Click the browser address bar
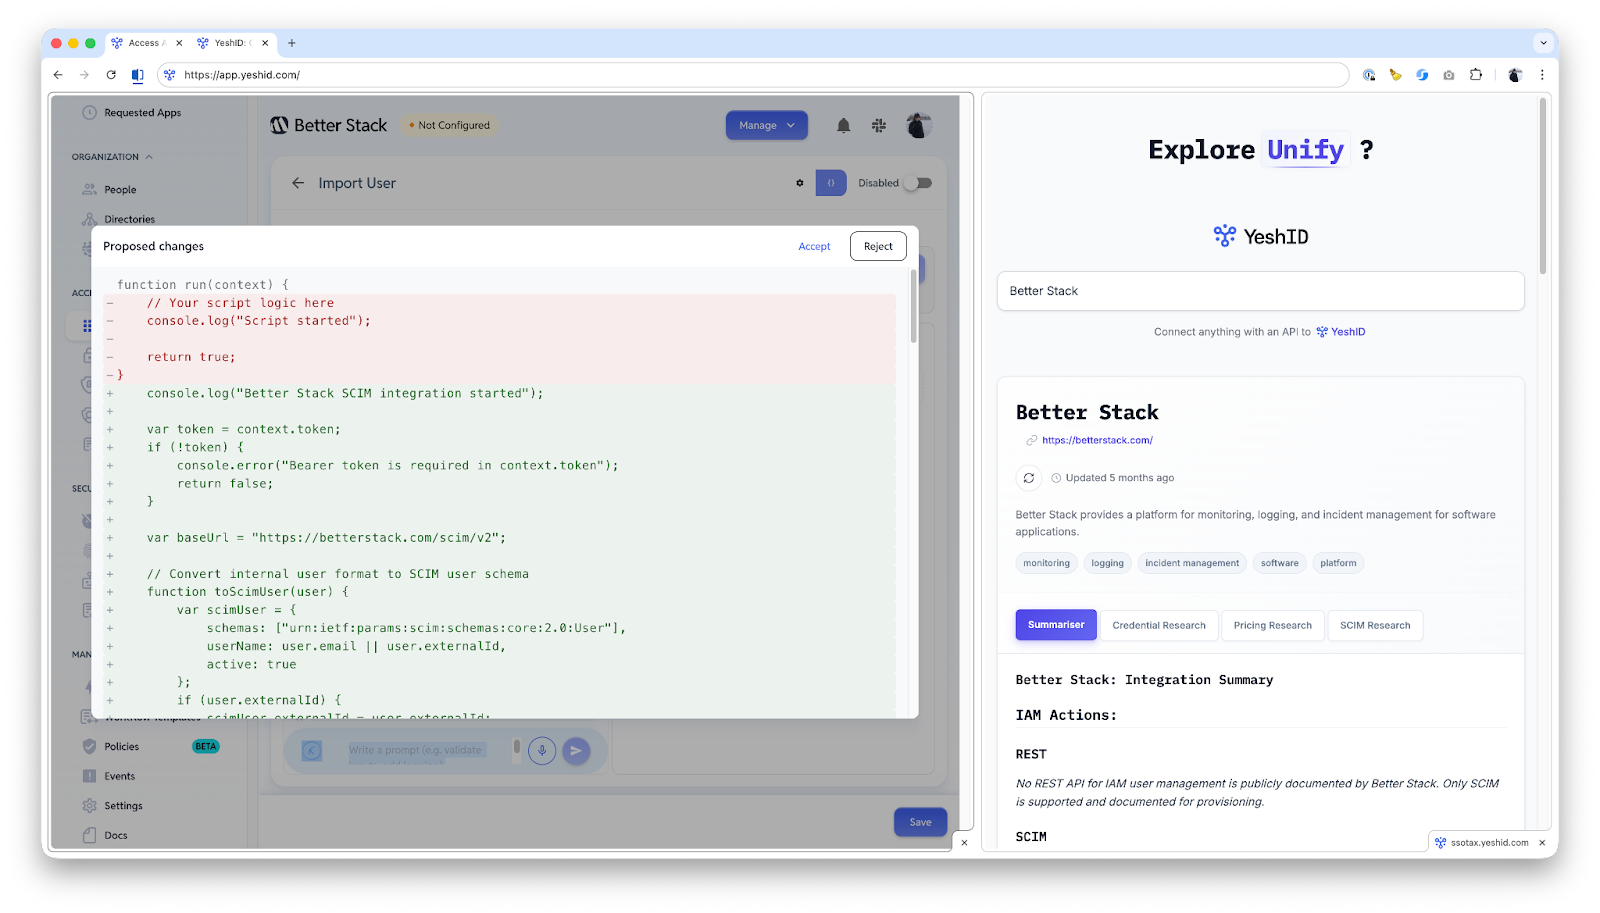 (x=755, y=75)
